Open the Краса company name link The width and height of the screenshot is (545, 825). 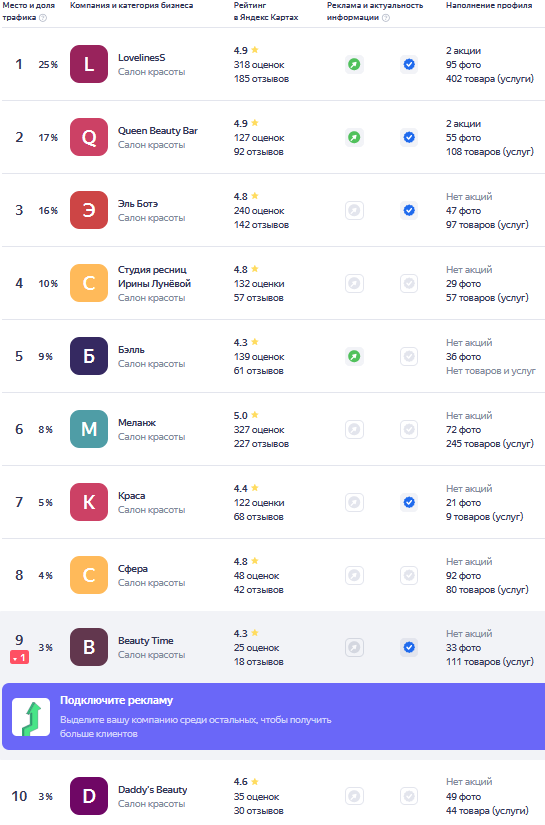[132, 496]
